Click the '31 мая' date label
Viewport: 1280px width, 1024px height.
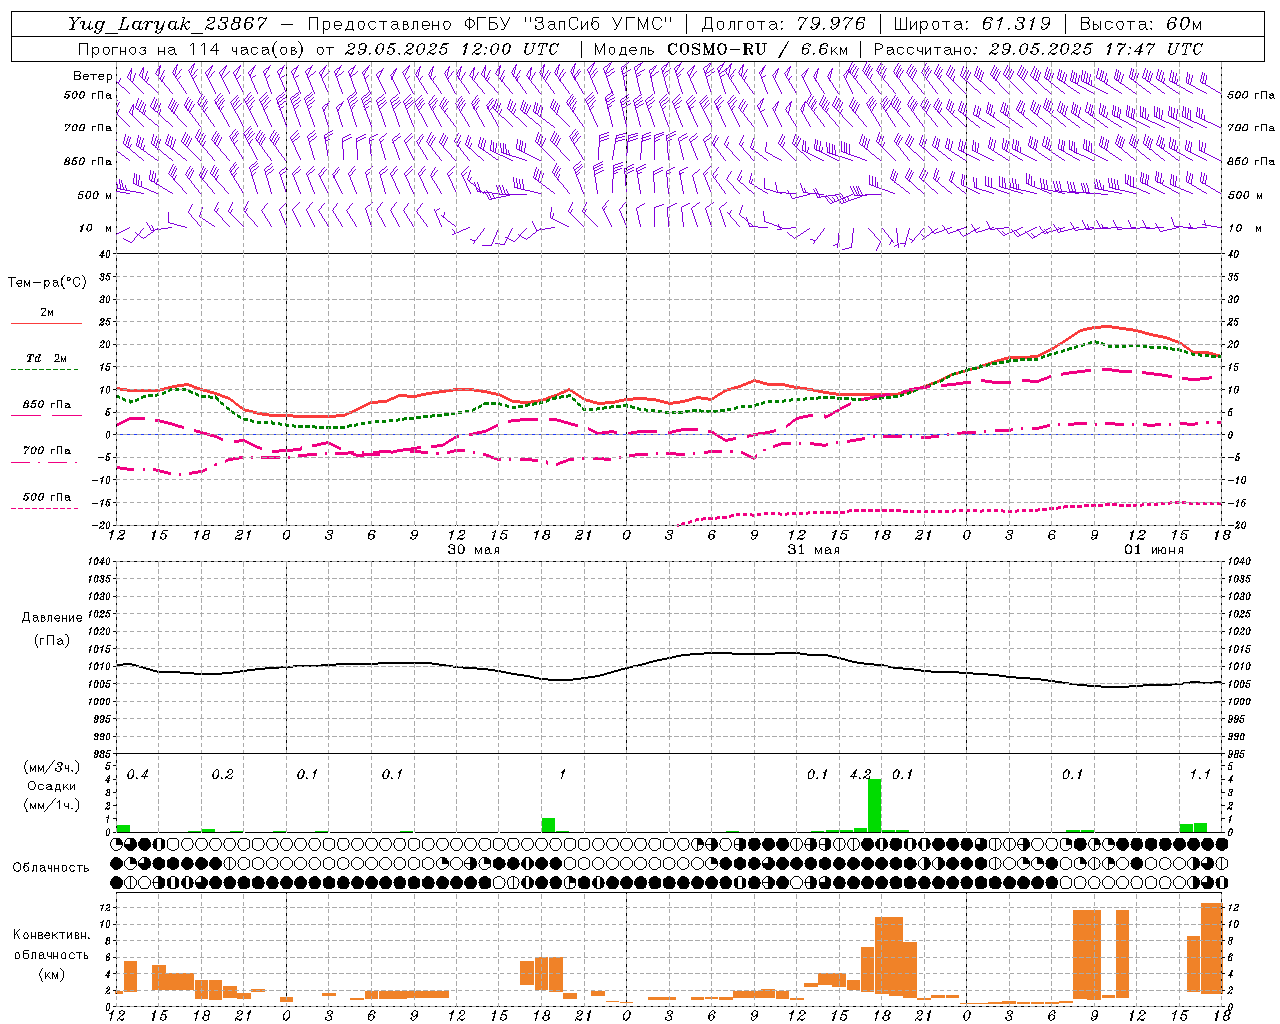tap(813, 550)
